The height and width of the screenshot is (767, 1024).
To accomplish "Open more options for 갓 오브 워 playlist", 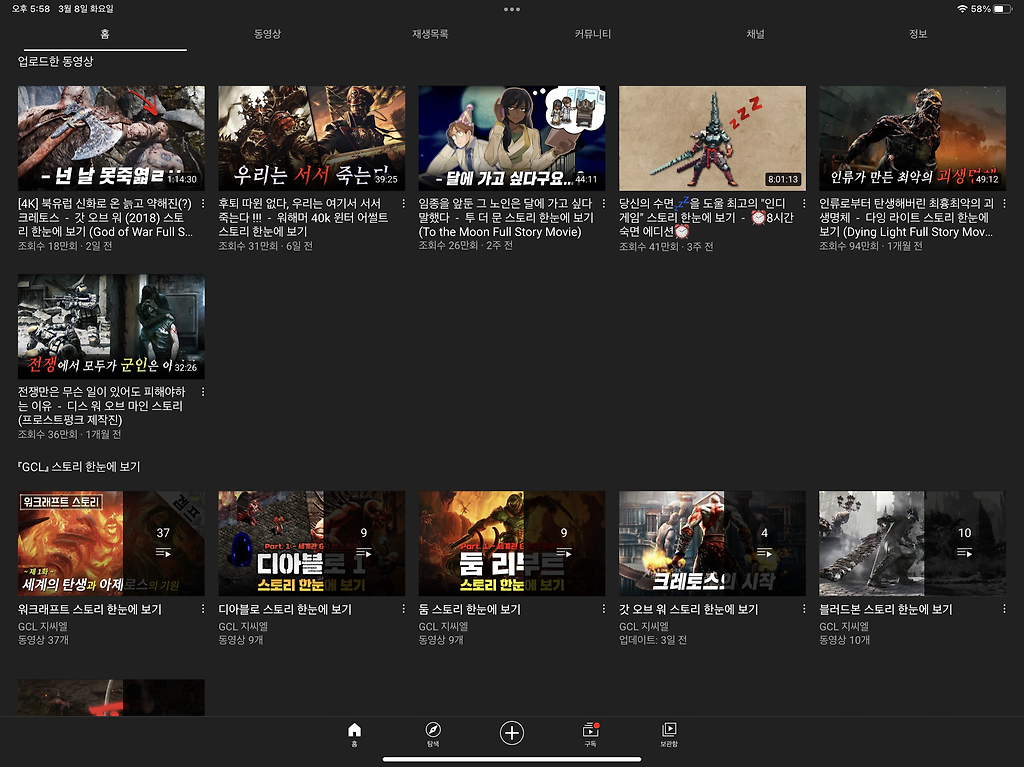I will tap(804, 609).
